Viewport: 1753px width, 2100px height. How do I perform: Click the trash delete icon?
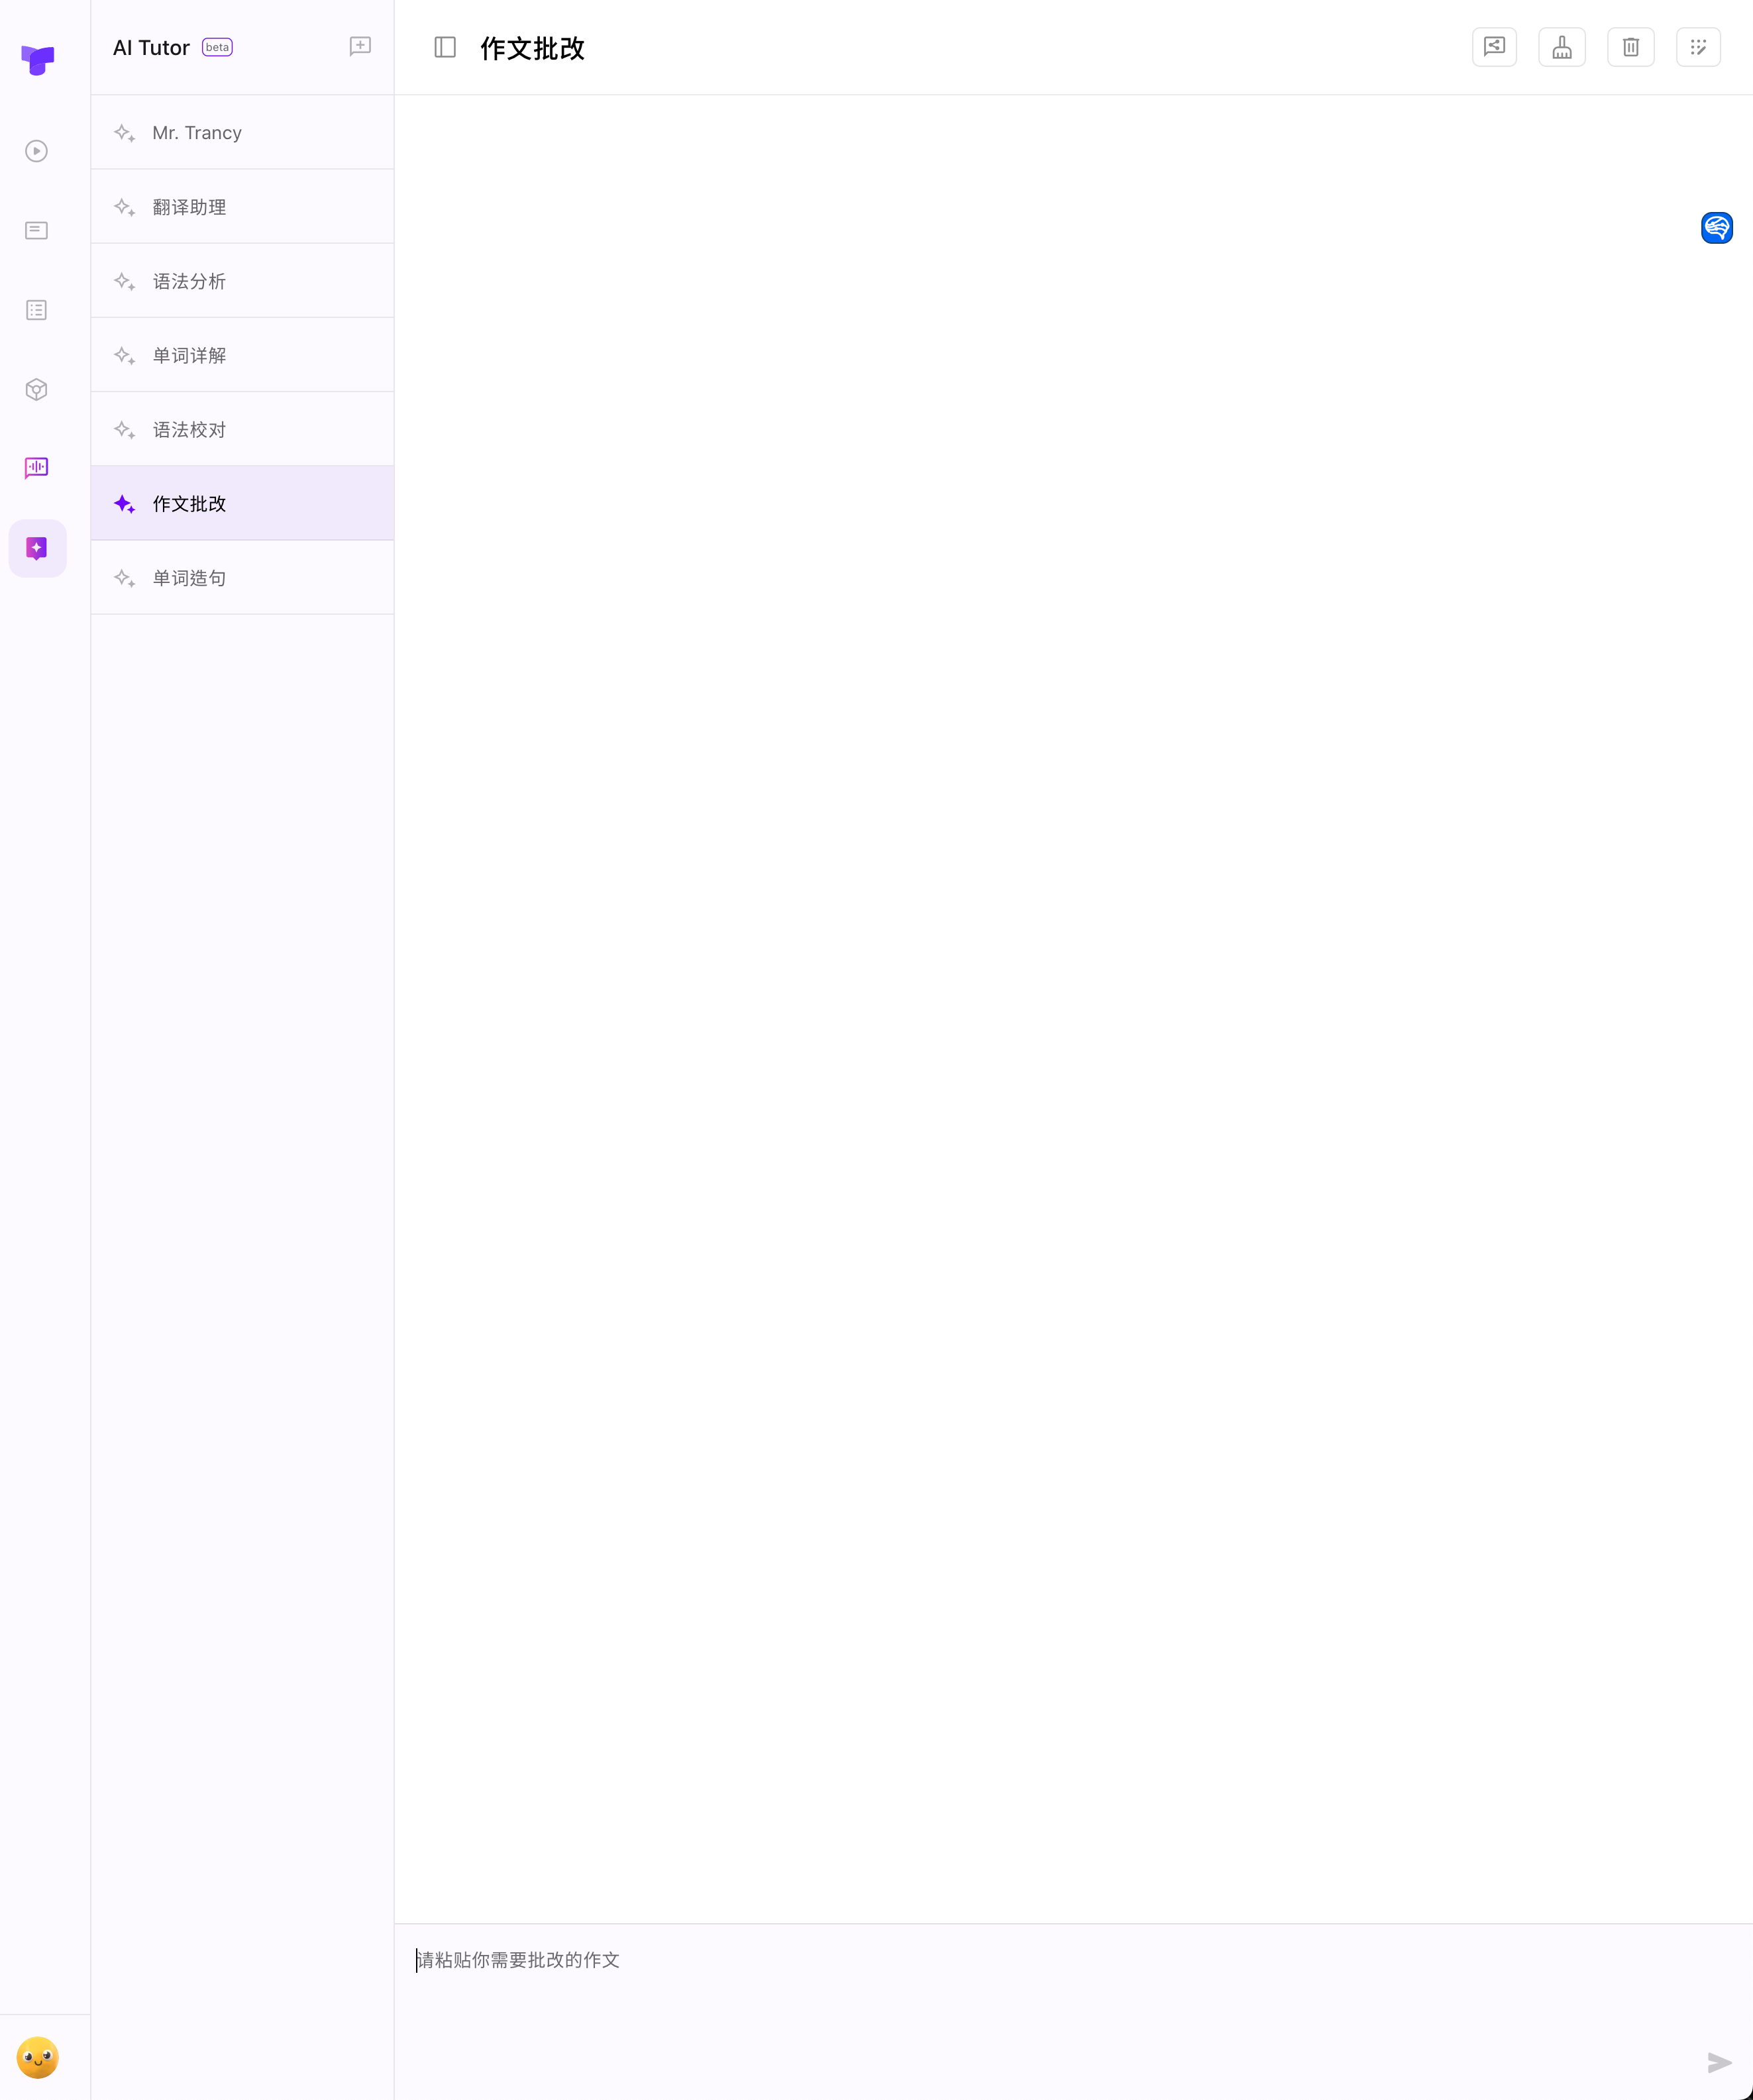click(1630, 47)
